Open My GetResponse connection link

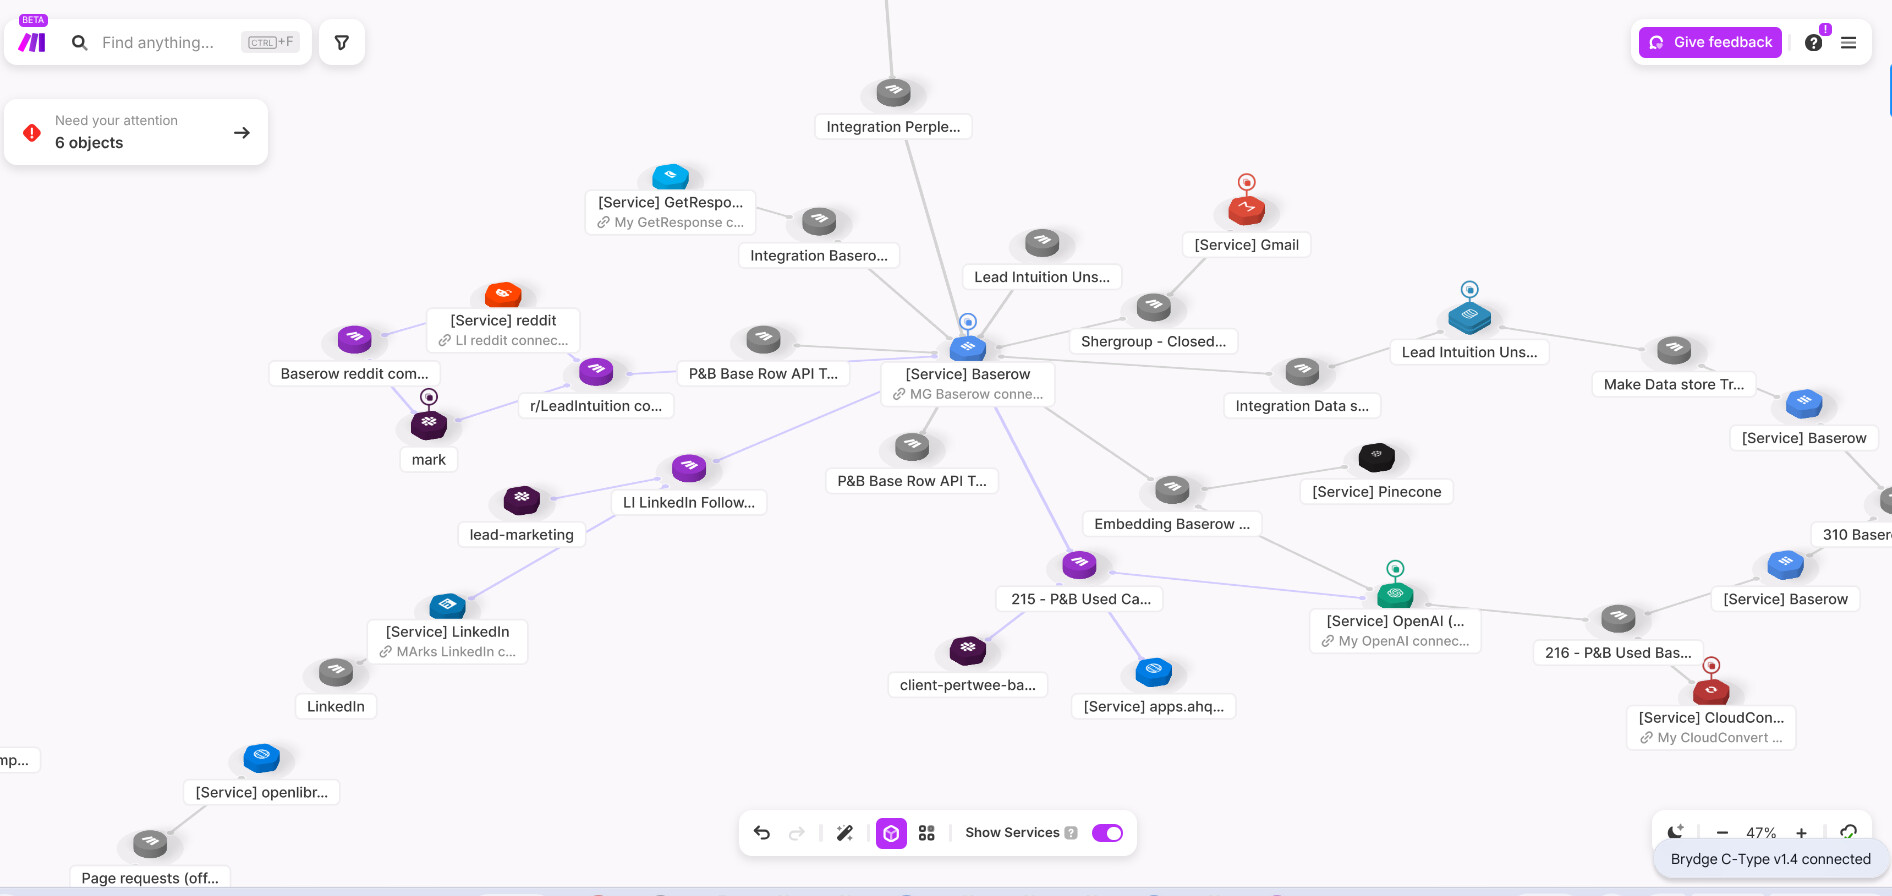click(x=671, y=222)
